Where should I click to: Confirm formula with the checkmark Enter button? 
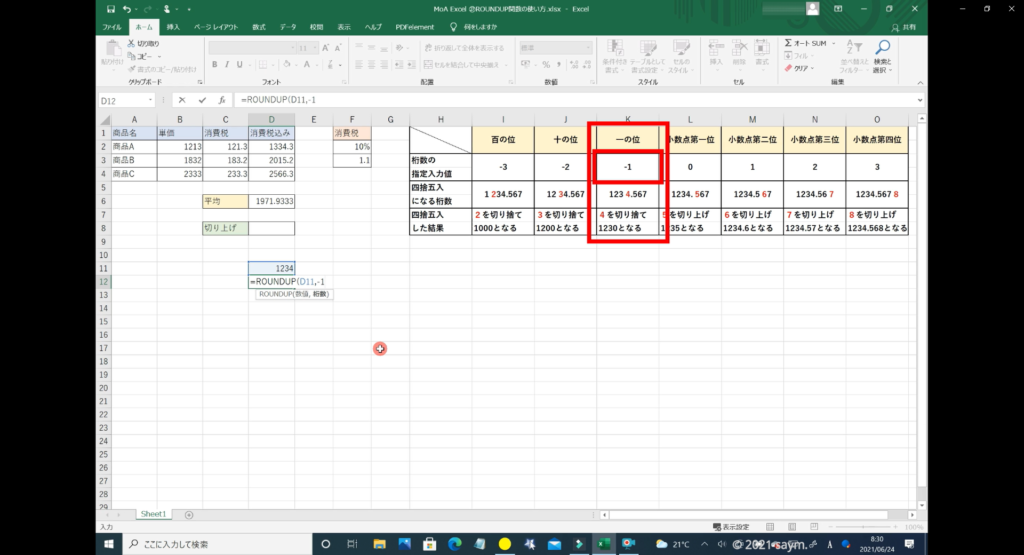tap(202, 100)
